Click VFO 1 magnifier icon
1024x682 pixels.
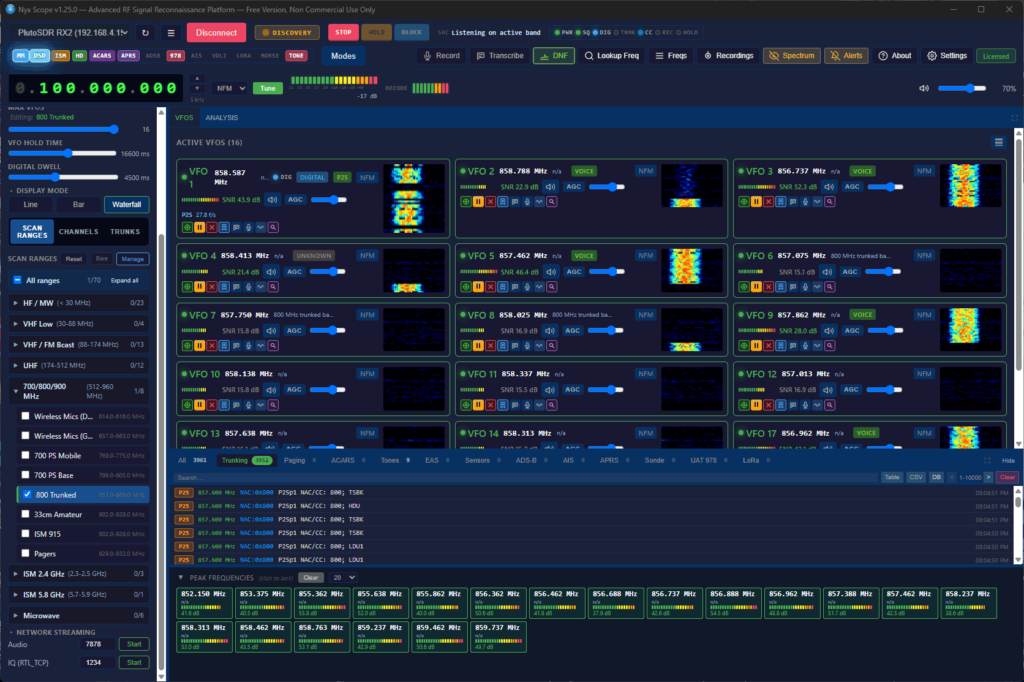[273, 227]
